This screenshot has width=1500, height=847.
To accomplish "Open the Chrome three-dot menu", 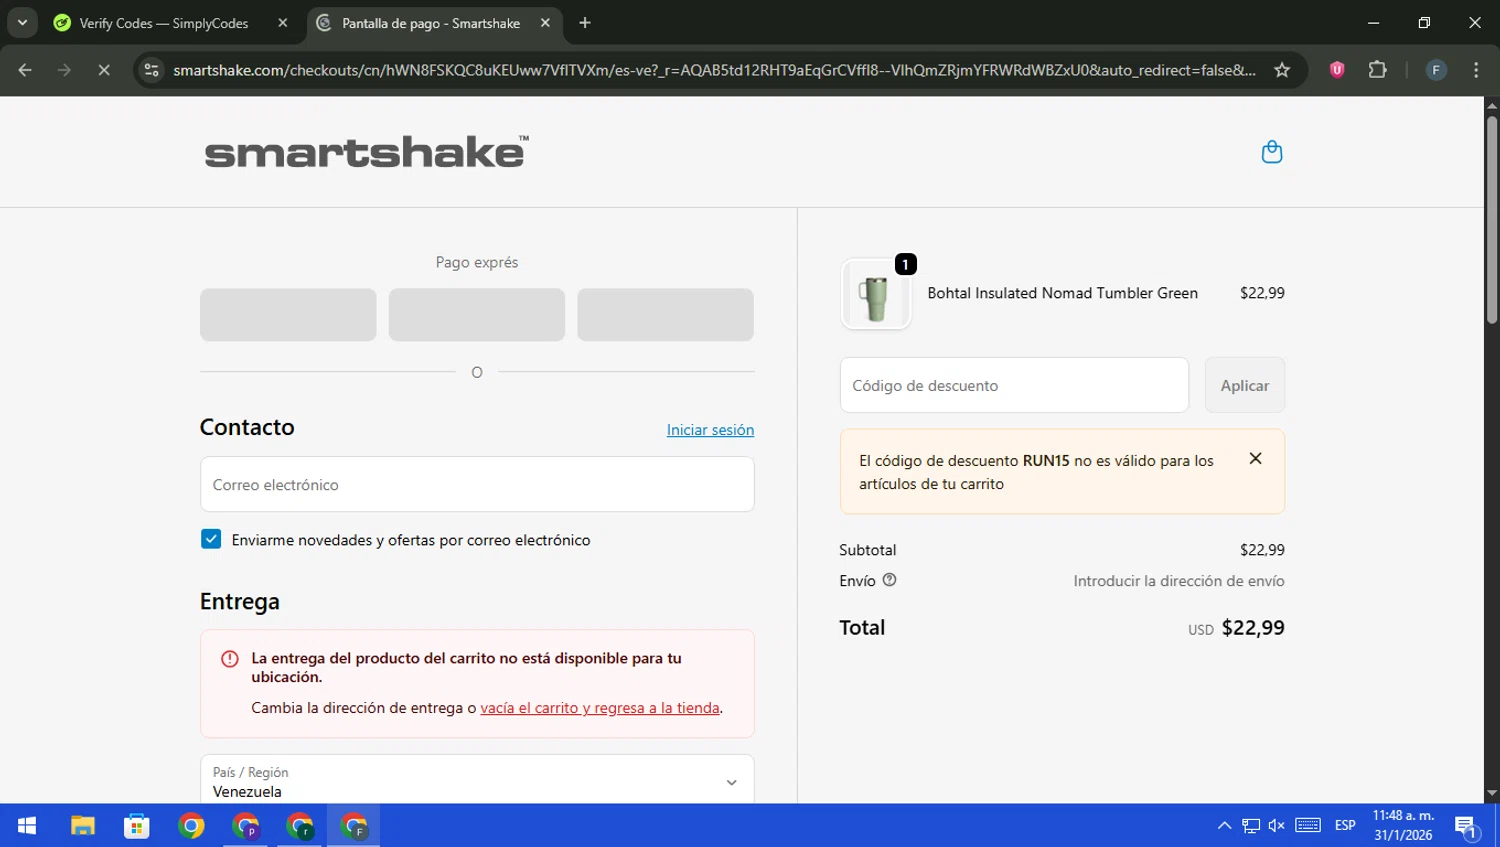I will coord(1476,70).
